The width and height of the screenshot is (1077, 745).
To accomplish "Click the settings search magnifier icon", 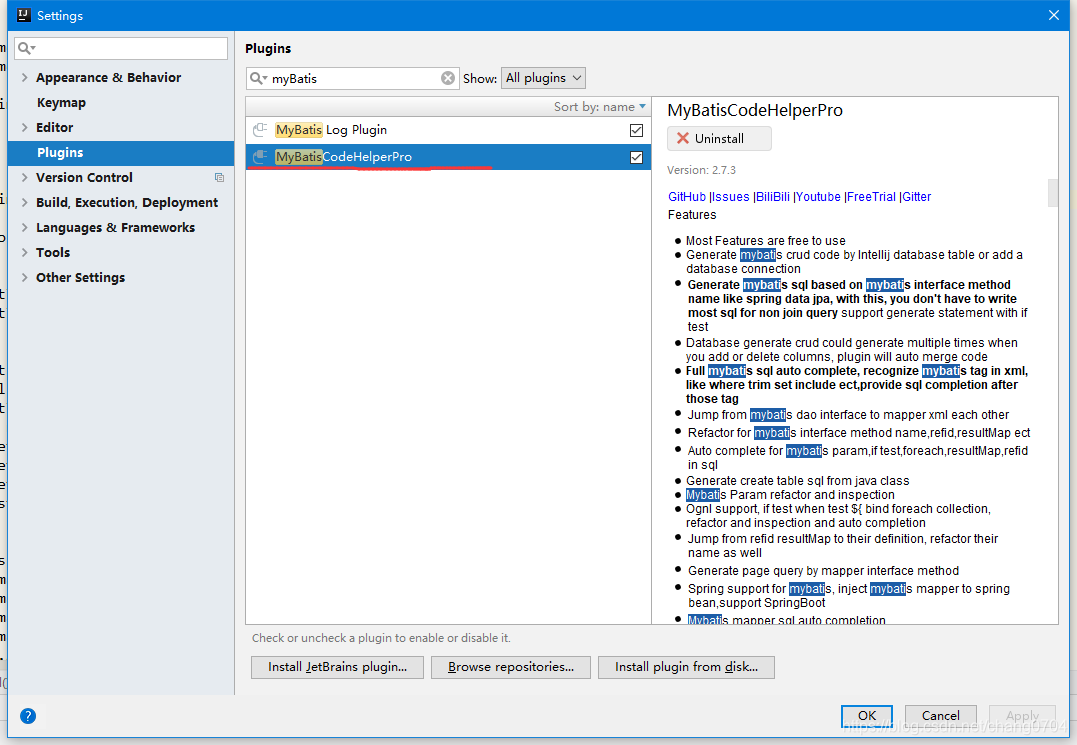I will (26, 48).
